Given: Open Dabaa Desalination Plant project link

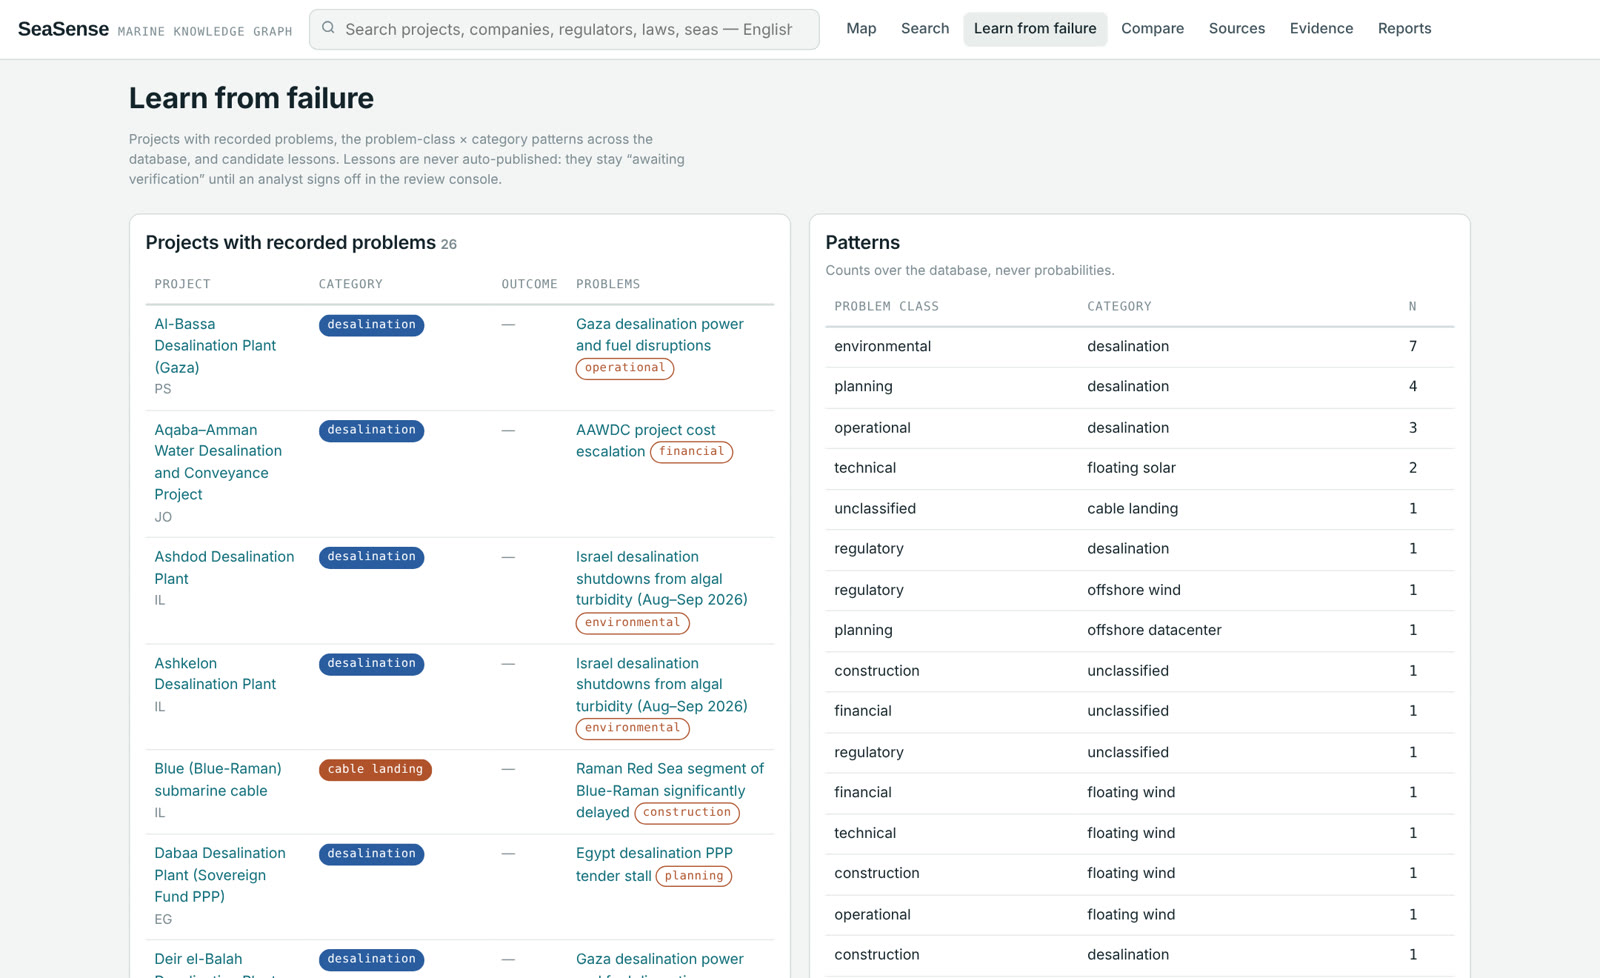Looking at the screenshot, I should coord(220,874).
